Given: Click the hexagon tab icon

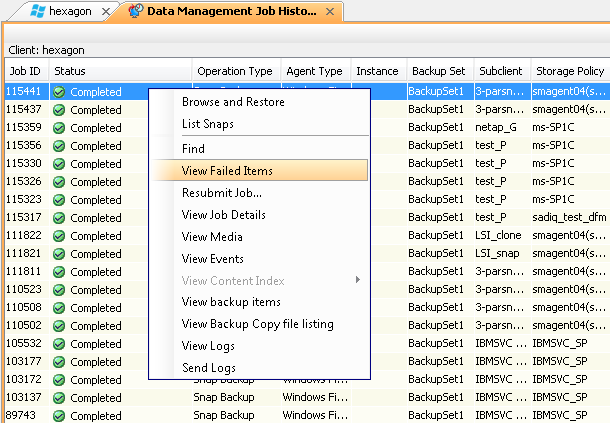Looking at the screenshot, I should pyautogui.click(x=37, y=12).
